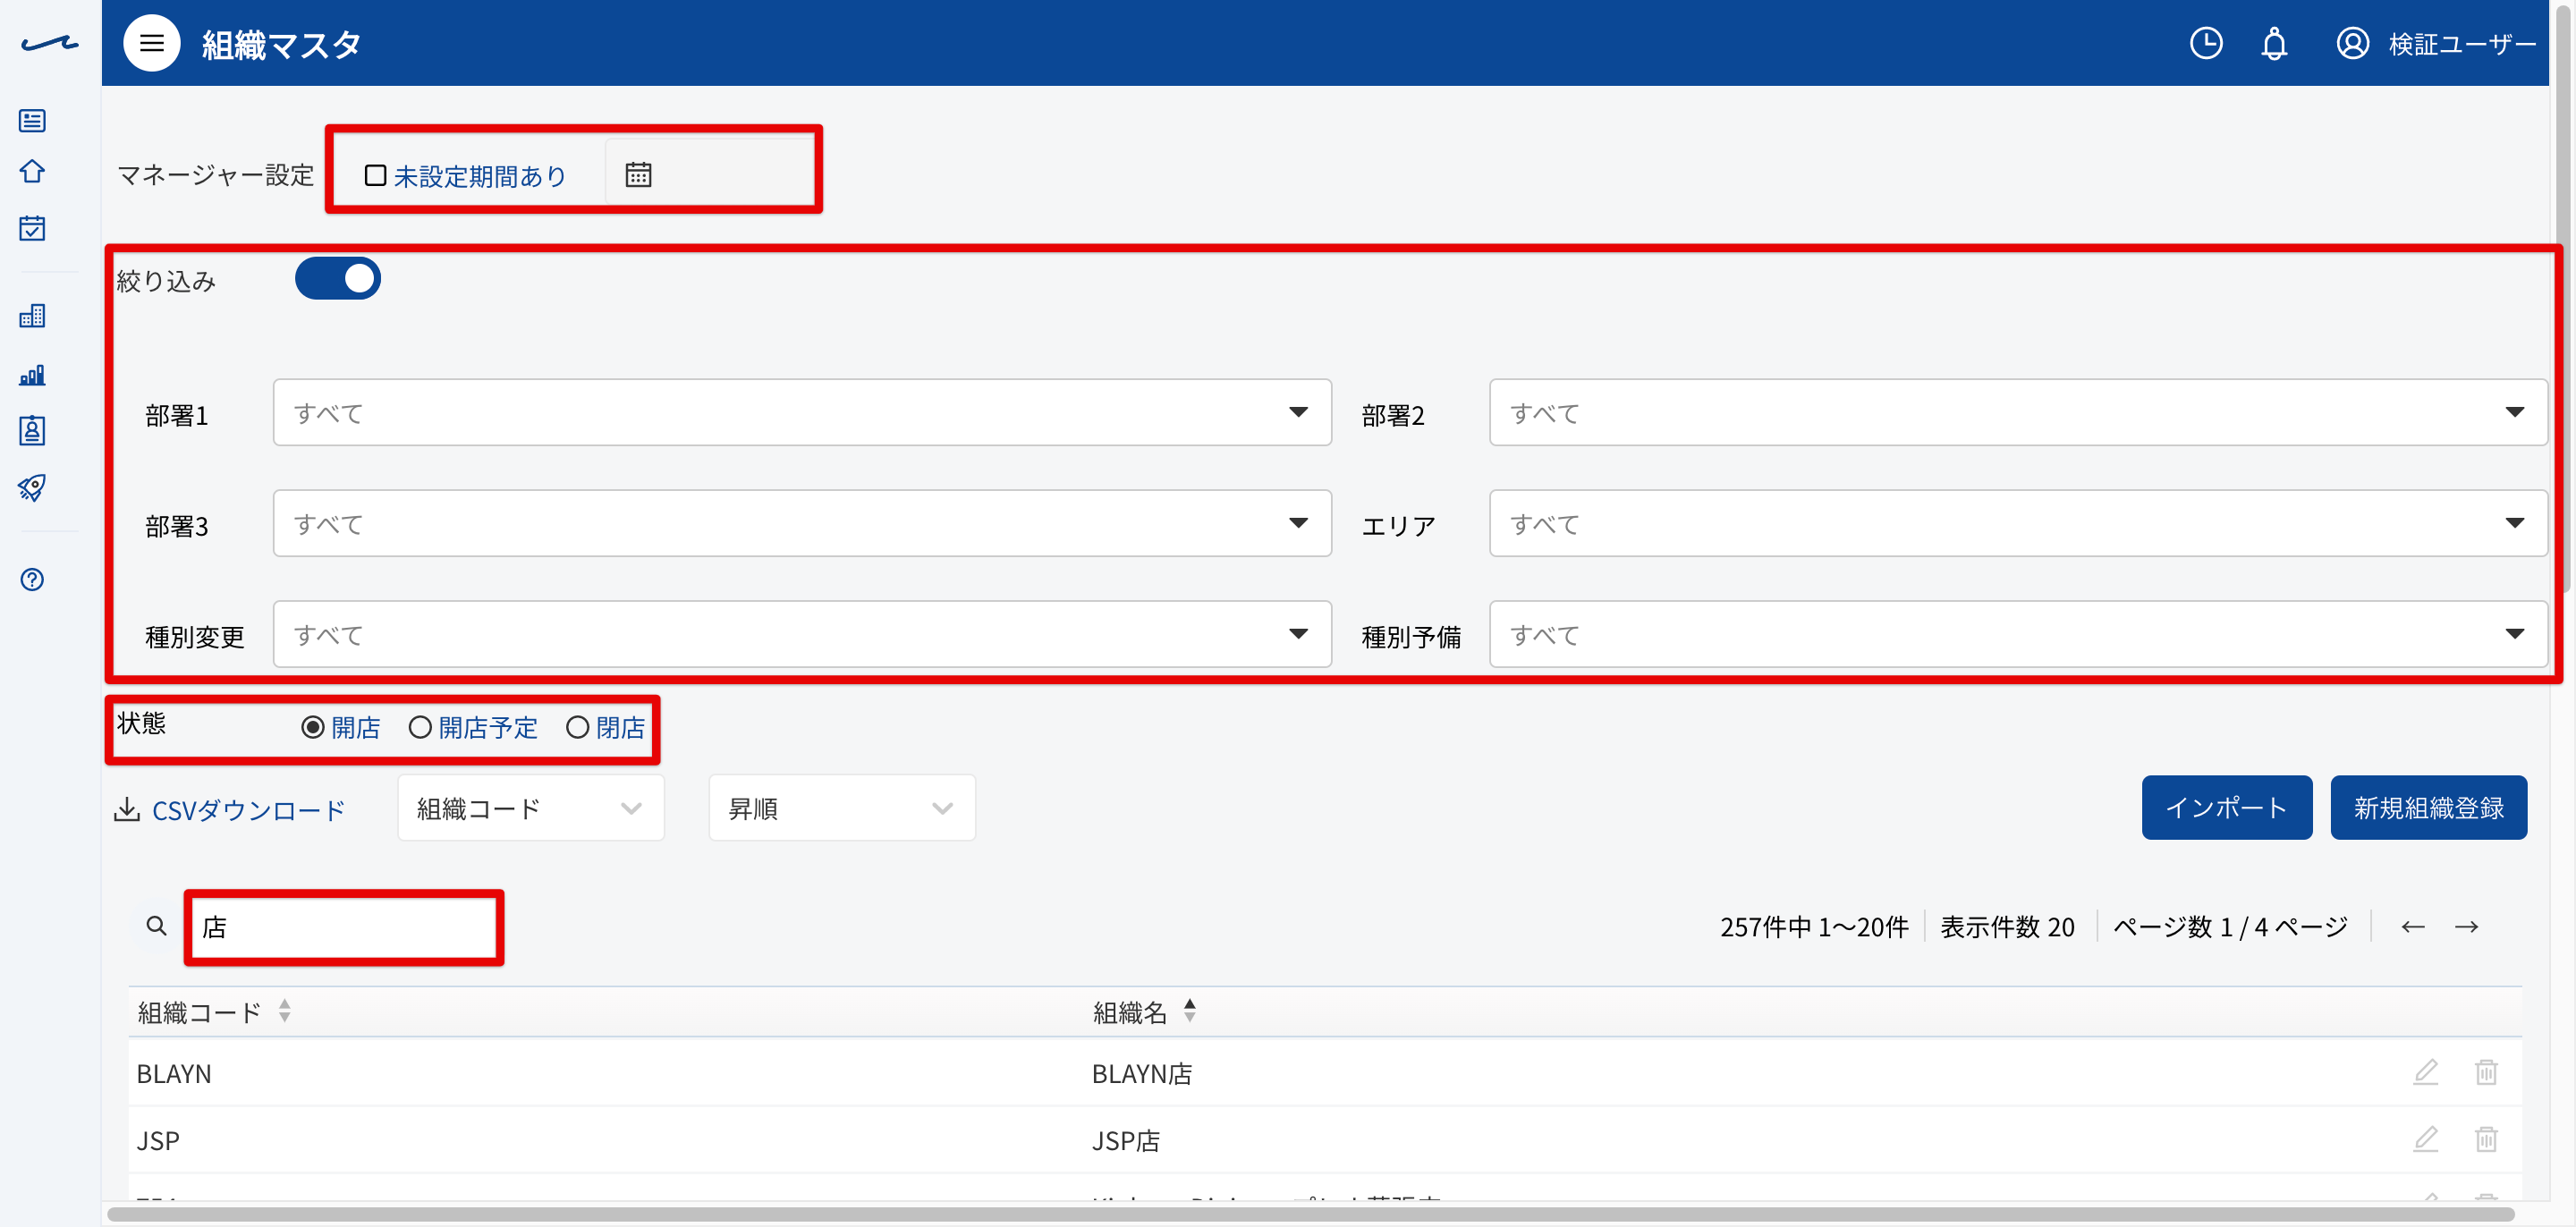Click the 257件中 1〜20件 count text
This screenshot has height=1227, width=2576.
click(x=1813, y=927)
